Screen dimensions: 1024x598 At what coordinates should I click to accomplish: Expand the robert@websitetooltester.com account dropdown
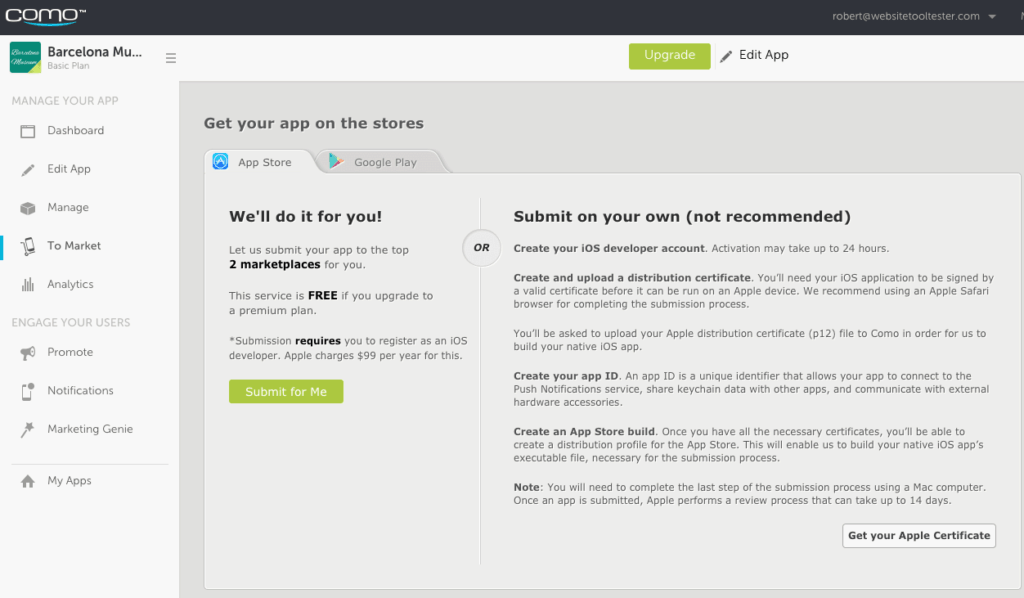tap(914, 16)
